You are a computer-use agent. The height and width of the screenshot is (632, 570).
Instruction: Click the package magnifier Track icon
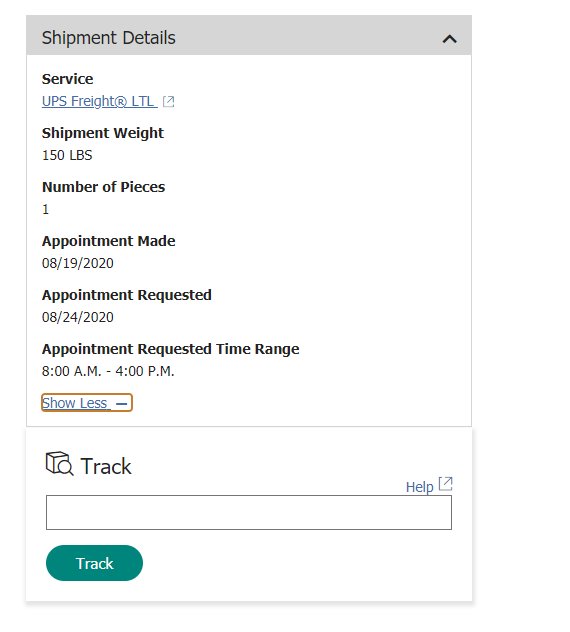pyautogui.click(x=60, y=464)
